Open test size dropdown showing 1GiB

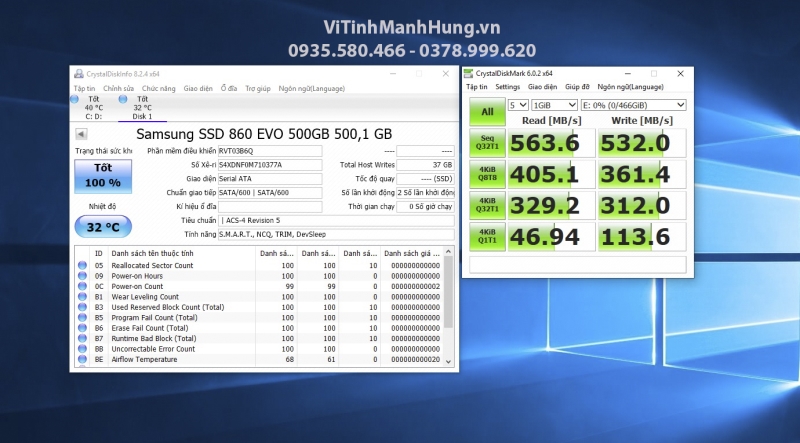click(554, 105)
